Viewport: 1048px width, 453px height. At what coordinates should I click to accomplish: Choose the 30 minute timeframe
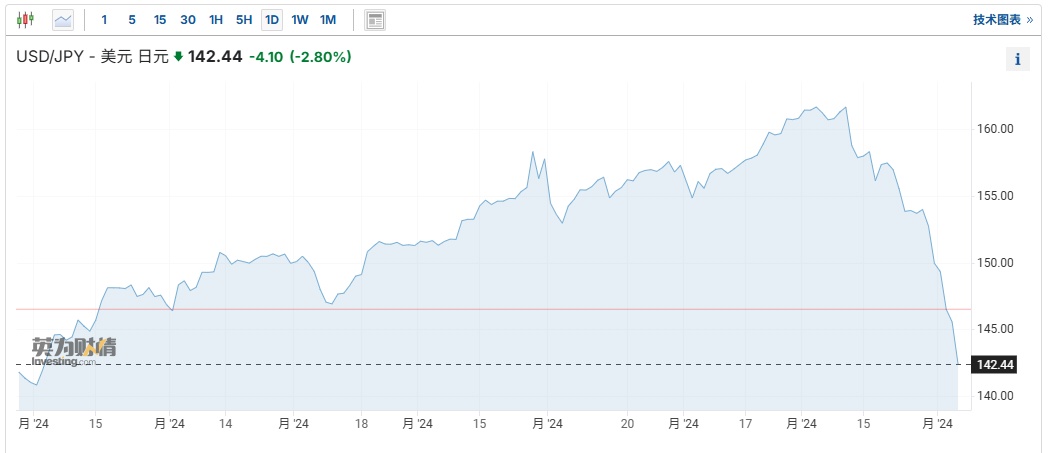[188, 19]
